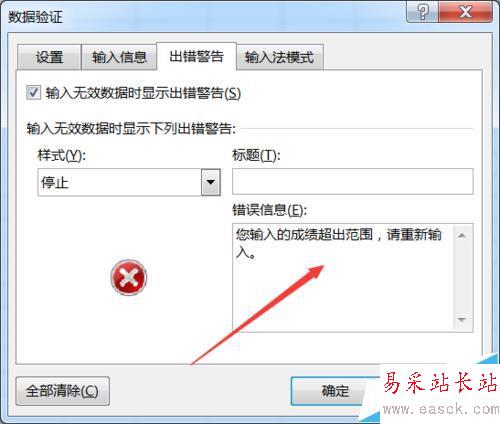Click the error message scrollbar up arrow
This screenshot has width=500, height=424.
[462, 235]
